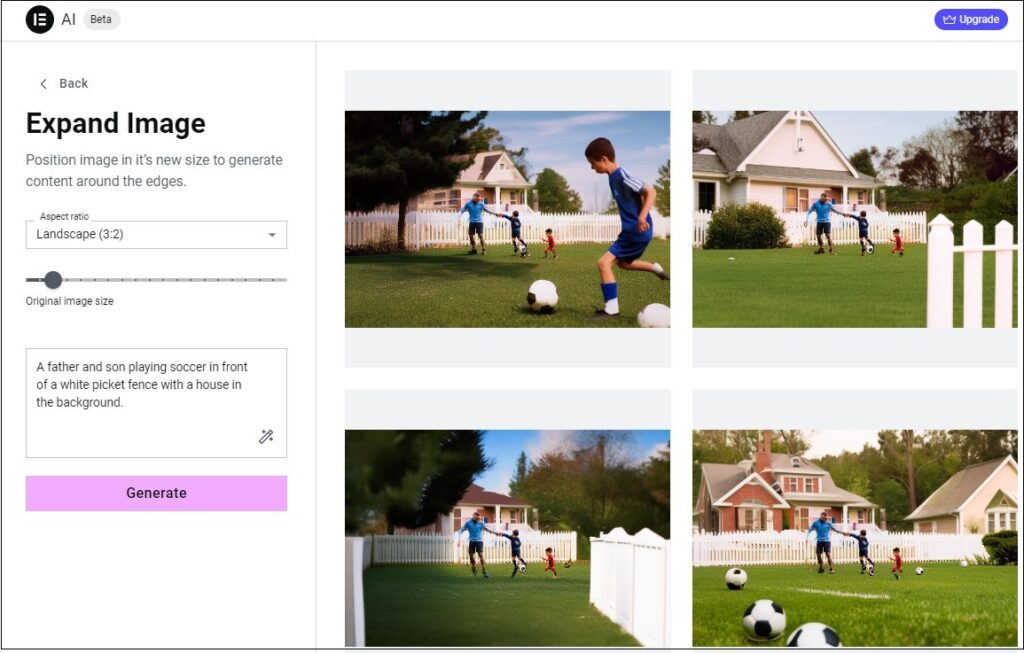Select the image with three soccer balls

(x=855, y=538)
